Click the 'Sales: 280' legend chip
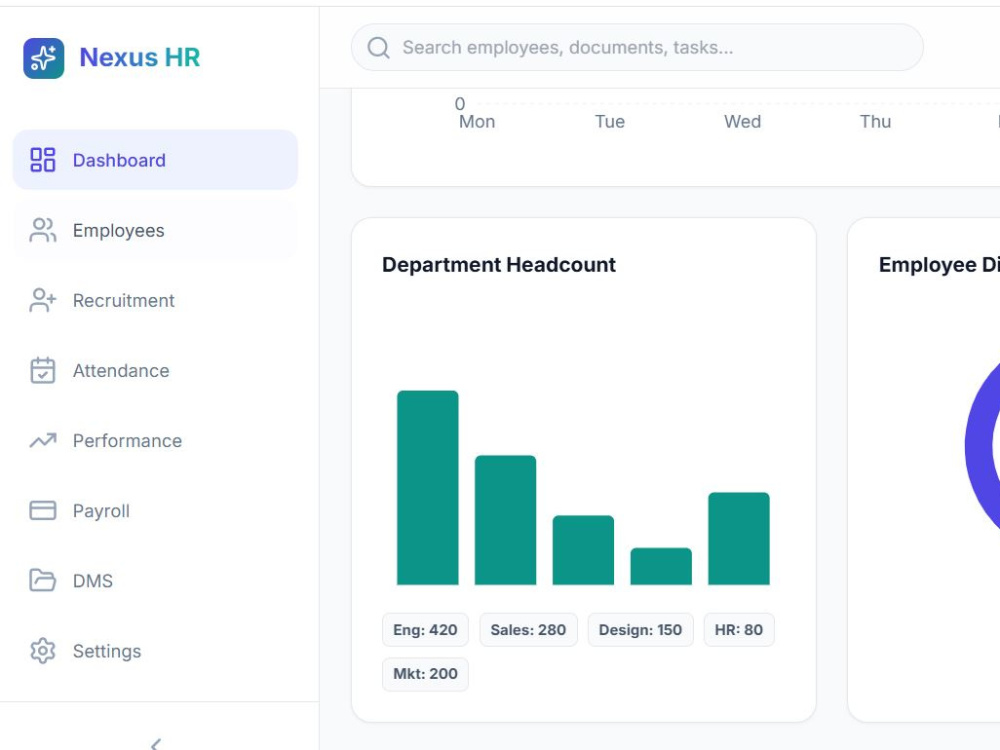Image resolution: width=1000 pixels, height=750 pixels. click(x=528, y=630)
